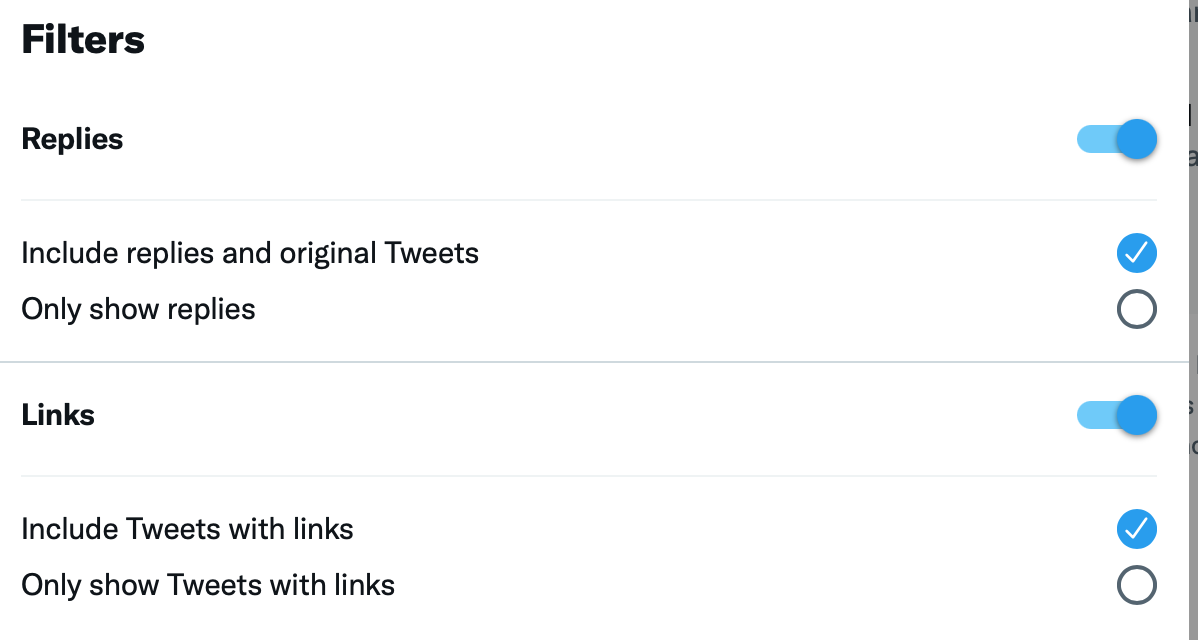Click the light-blue track of the Replies switch
The height and width of the screenshot is (640, 1198).
(x=1092, y=139)
